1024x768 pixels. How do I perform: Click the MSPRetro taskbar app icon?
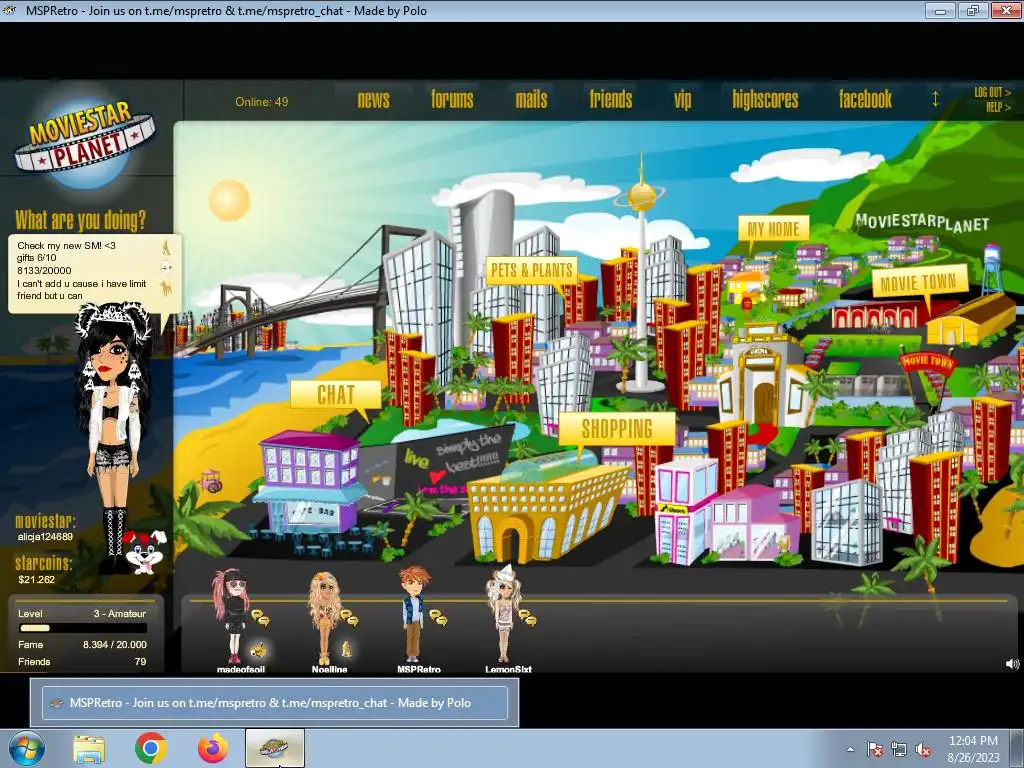point(274,748)
